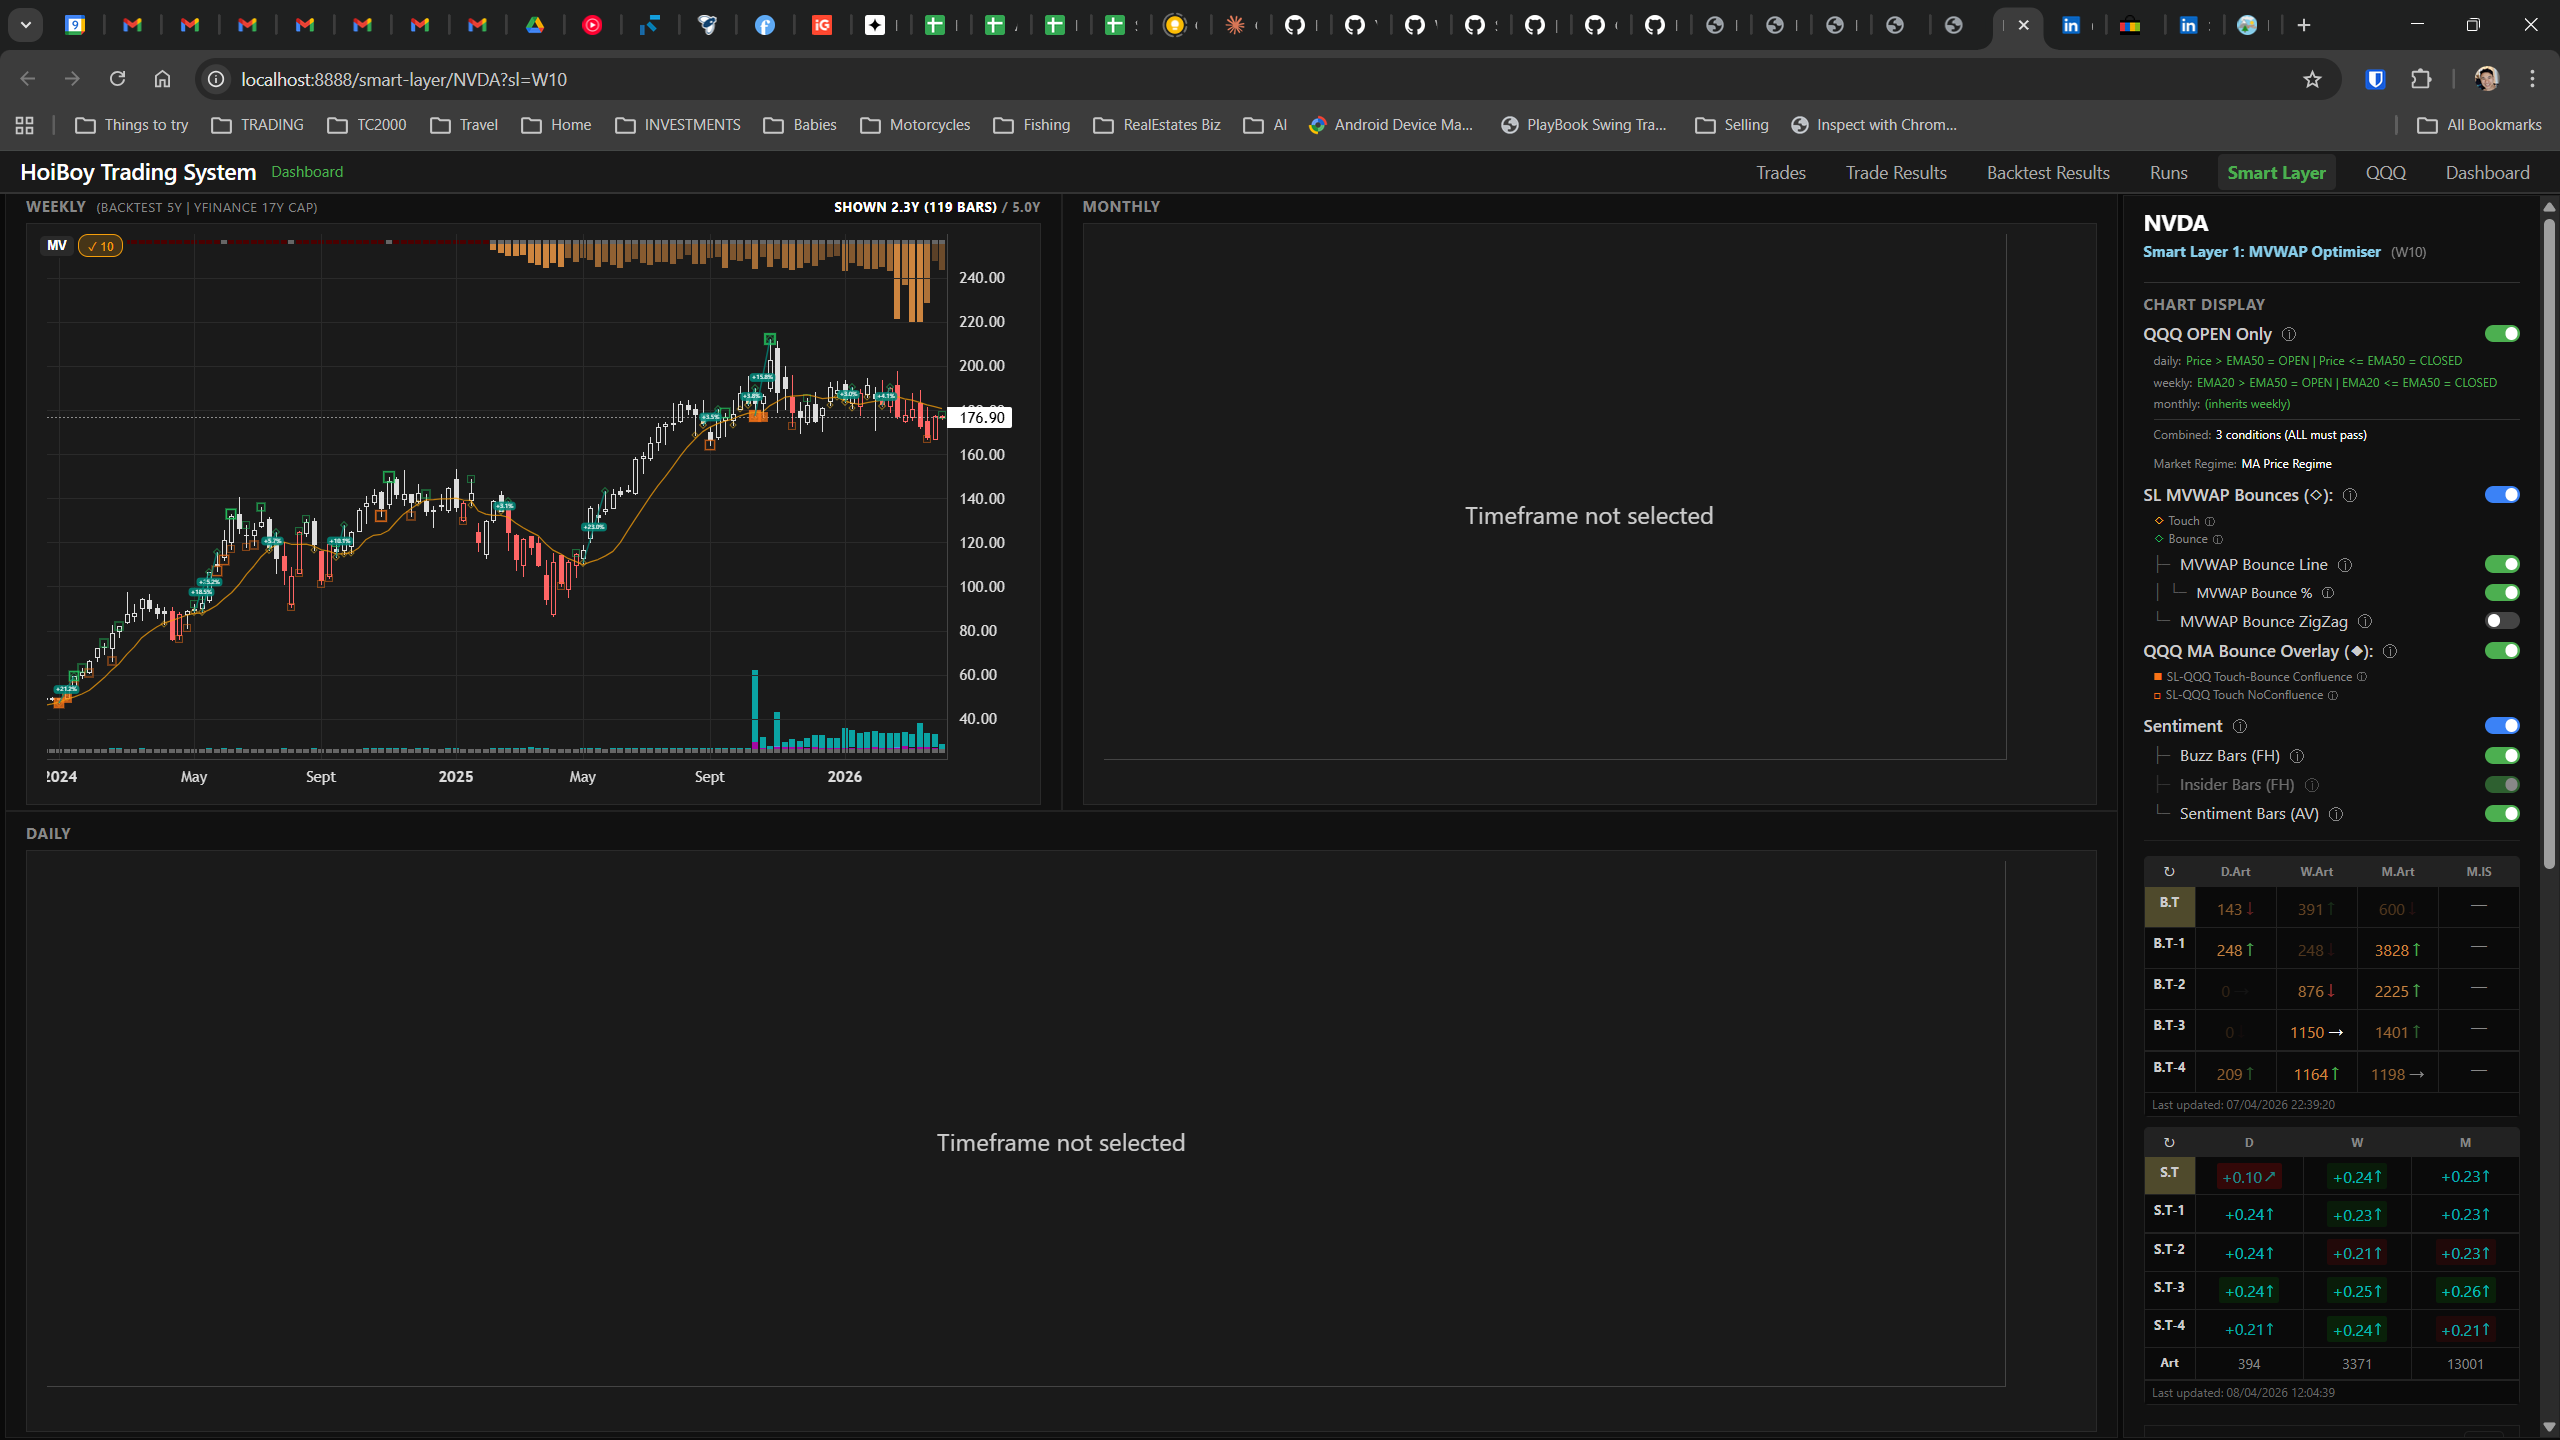The height and width of the screenshot is (1440, 2560).
Task: Go to the Trade Results page
Action: point(1896,173)
